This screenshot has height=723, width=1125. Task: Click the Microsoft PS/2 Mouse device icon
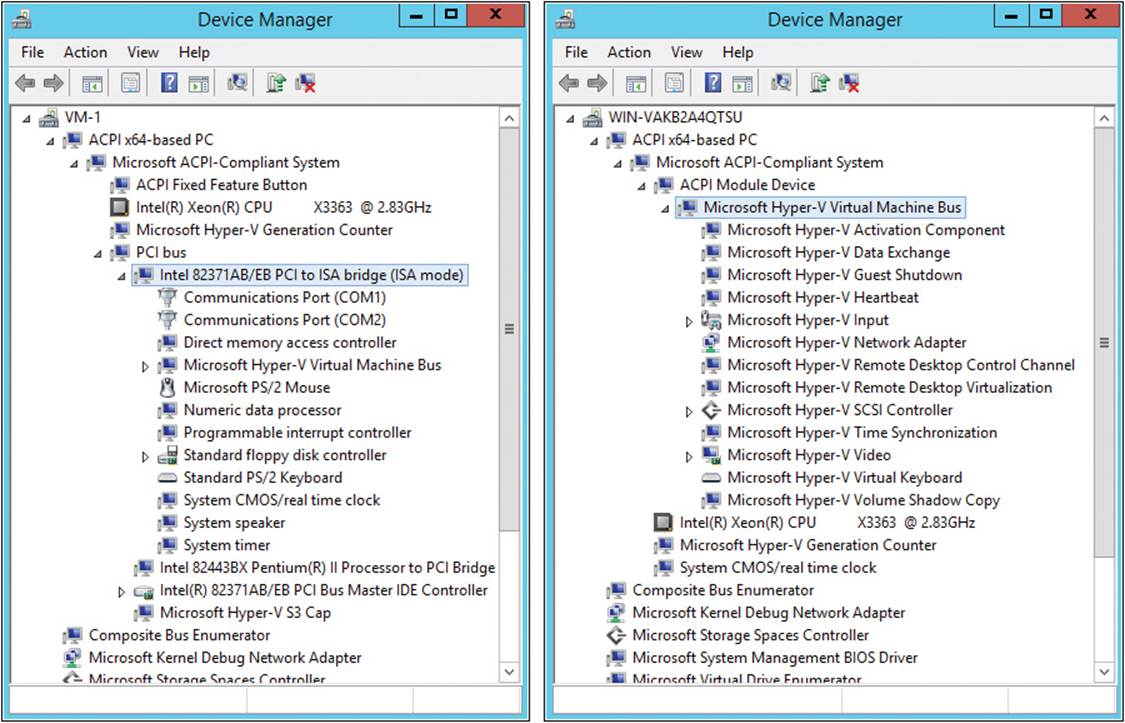click(x=167, y=387)
